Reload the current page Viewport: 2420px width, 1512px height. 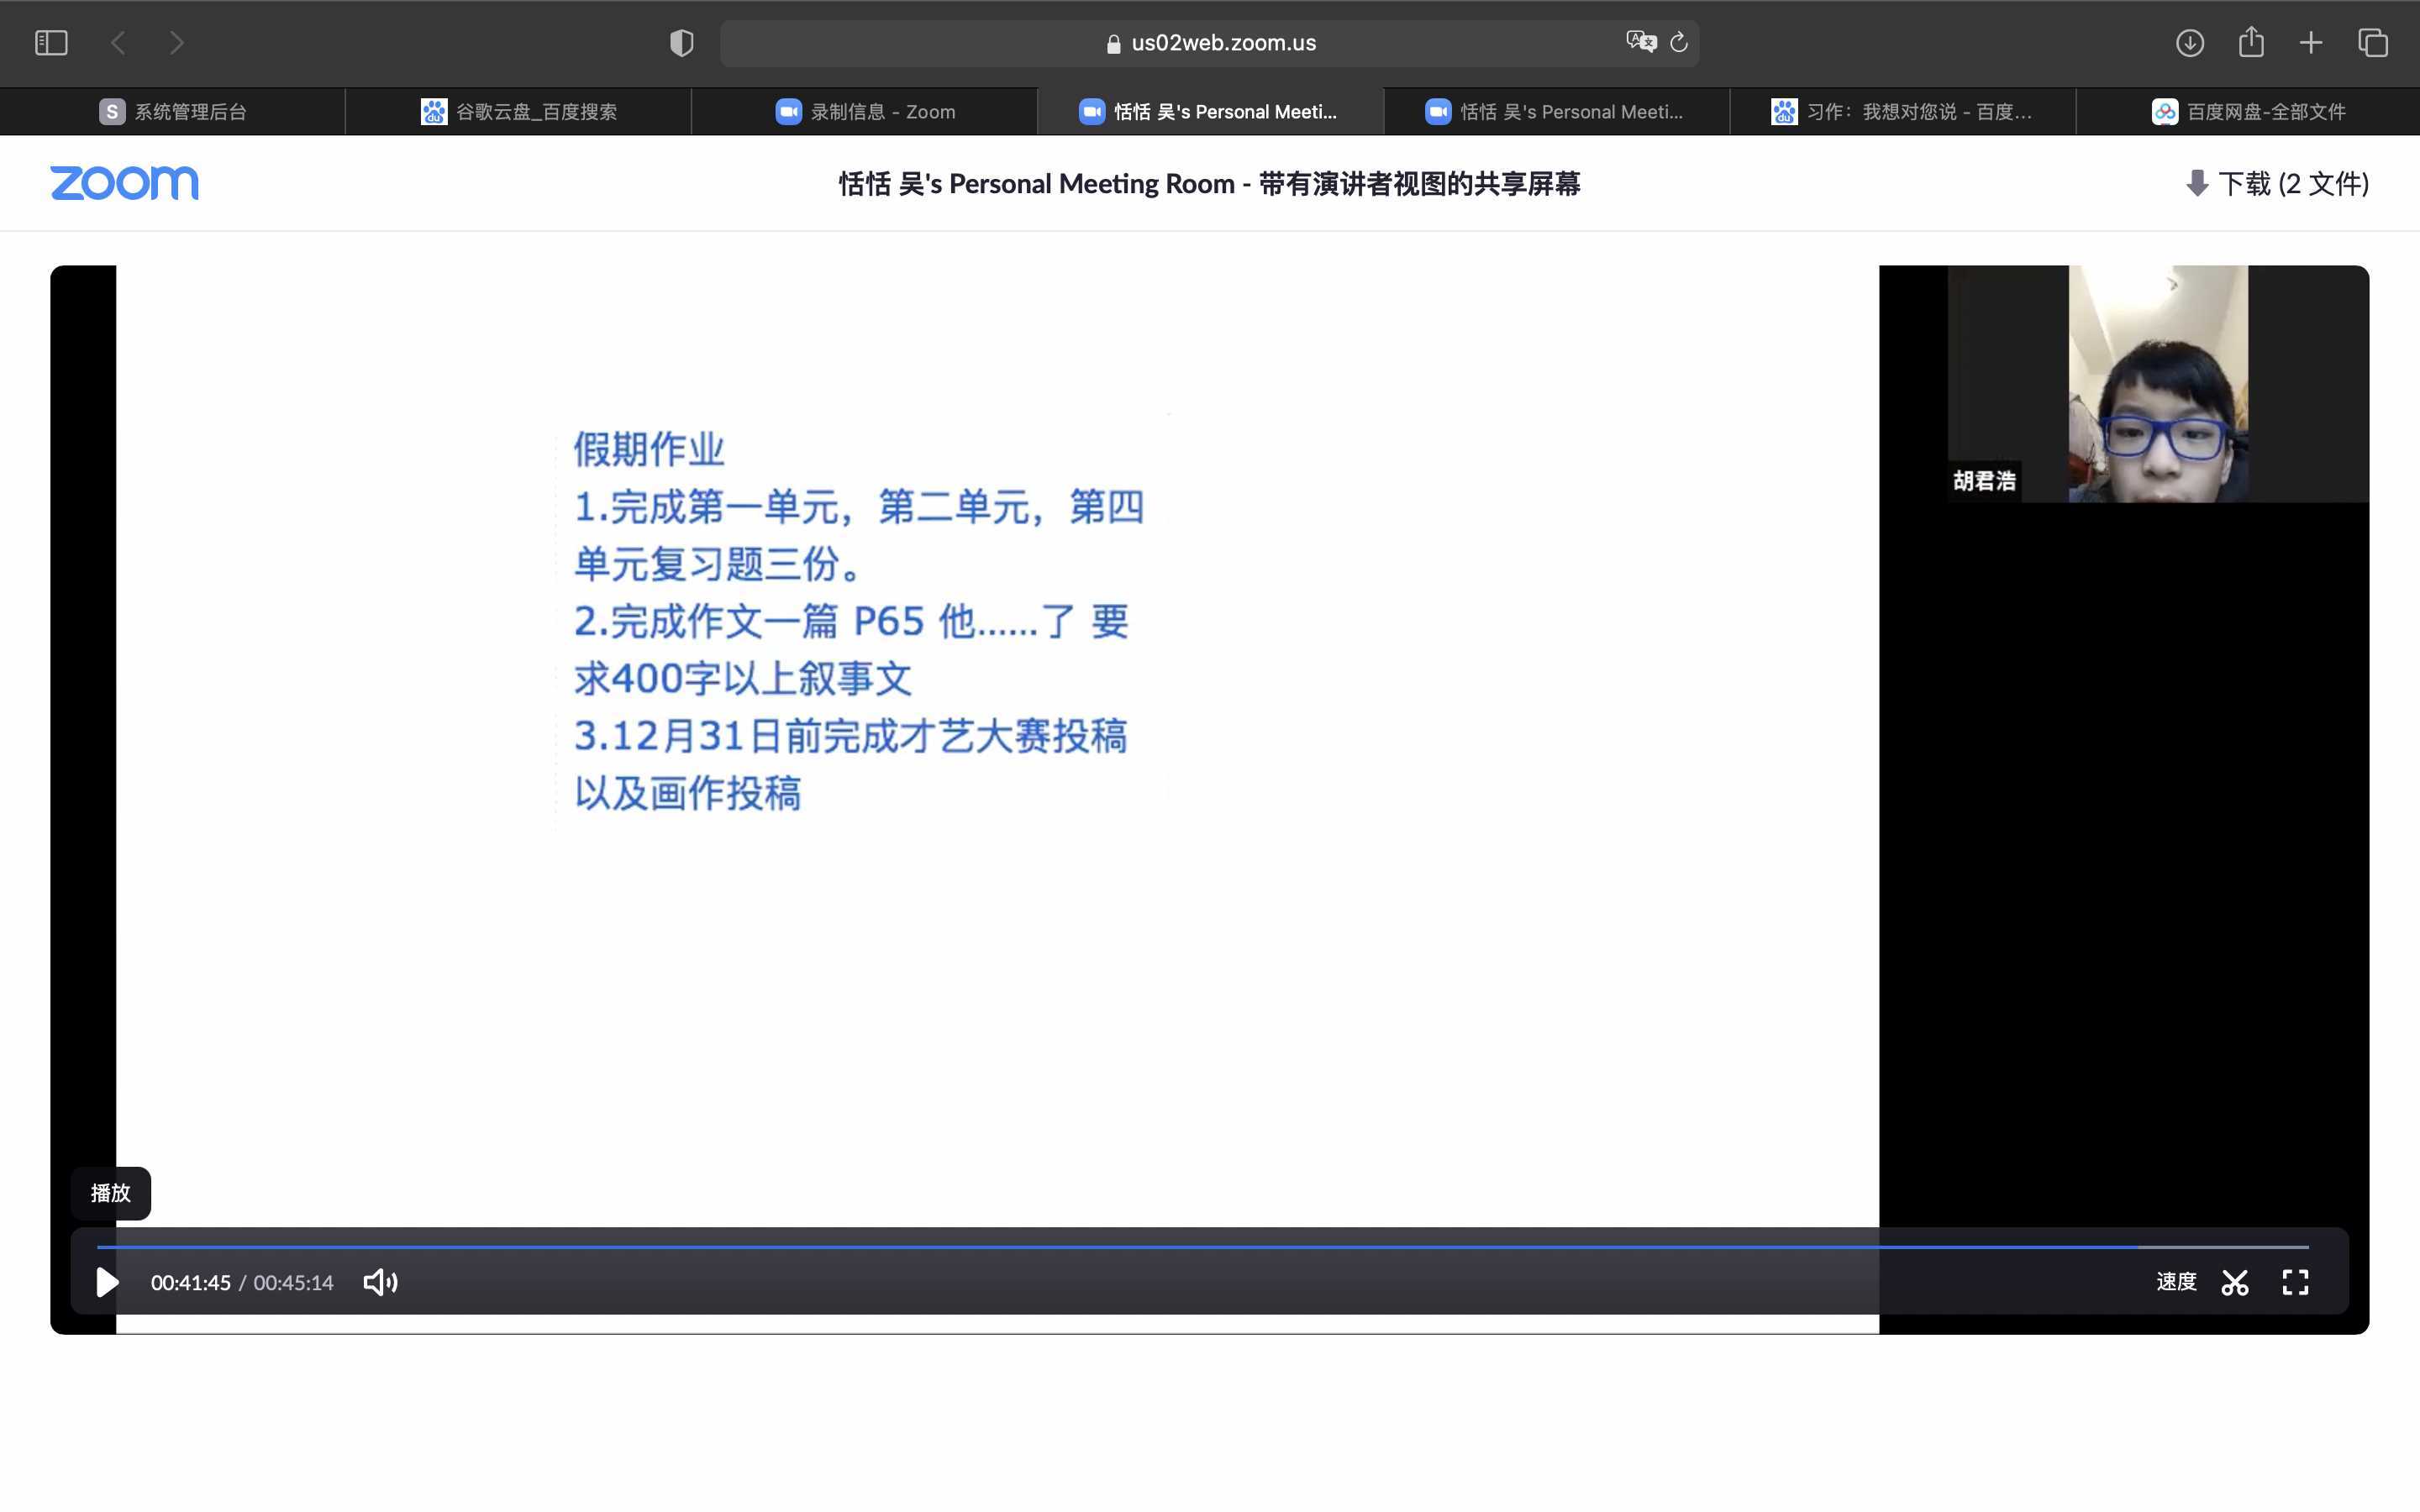[1679, 42]
